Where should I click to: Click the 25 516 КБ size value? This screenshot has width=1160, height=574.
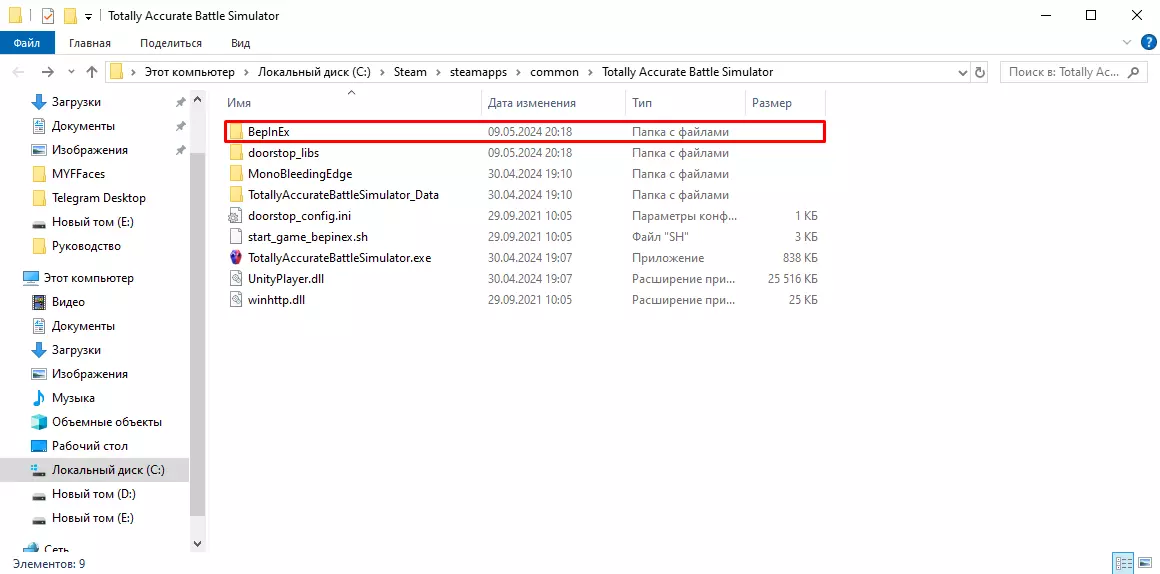(792, 279)
